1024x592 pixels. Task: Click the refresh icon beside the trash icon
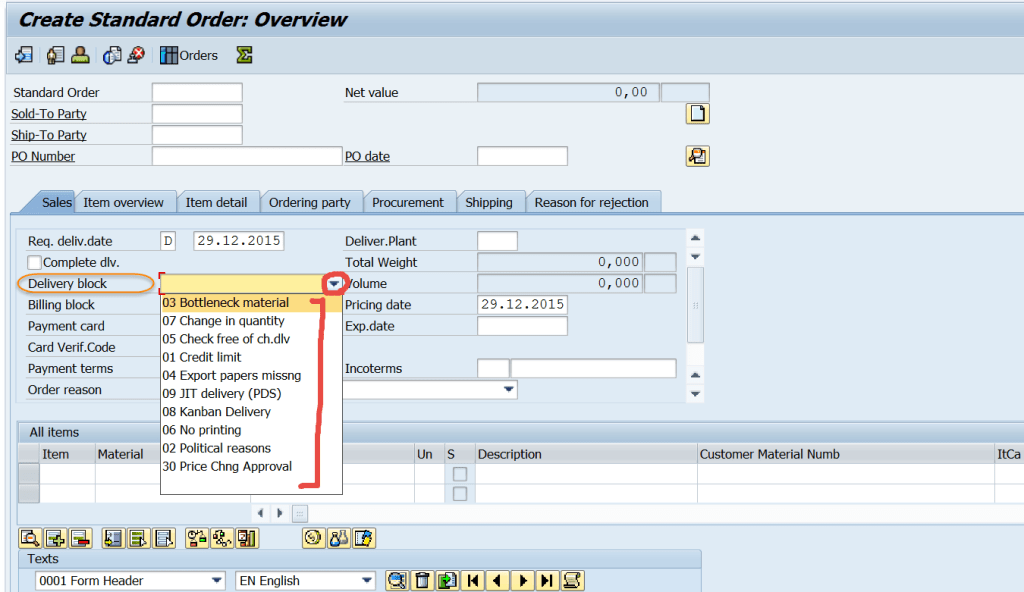coord(446,580)
